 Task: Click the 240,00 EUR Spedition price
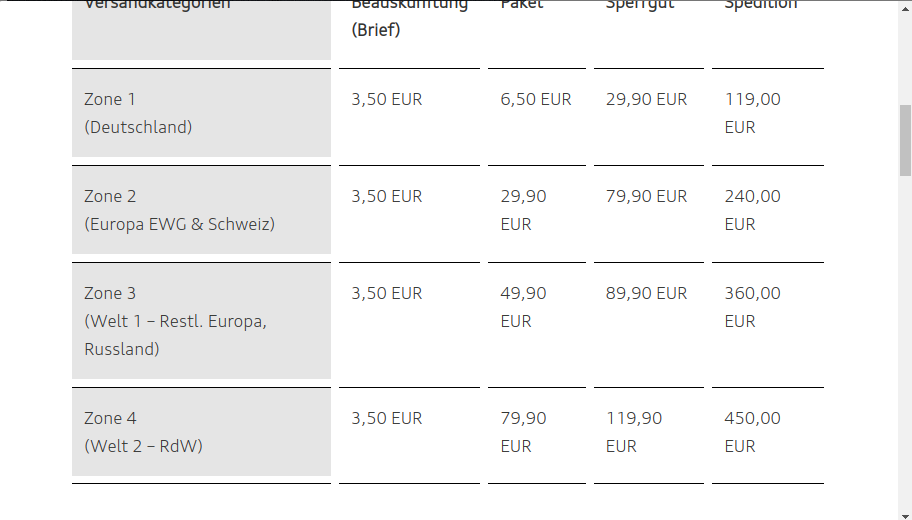coord(752,210)
